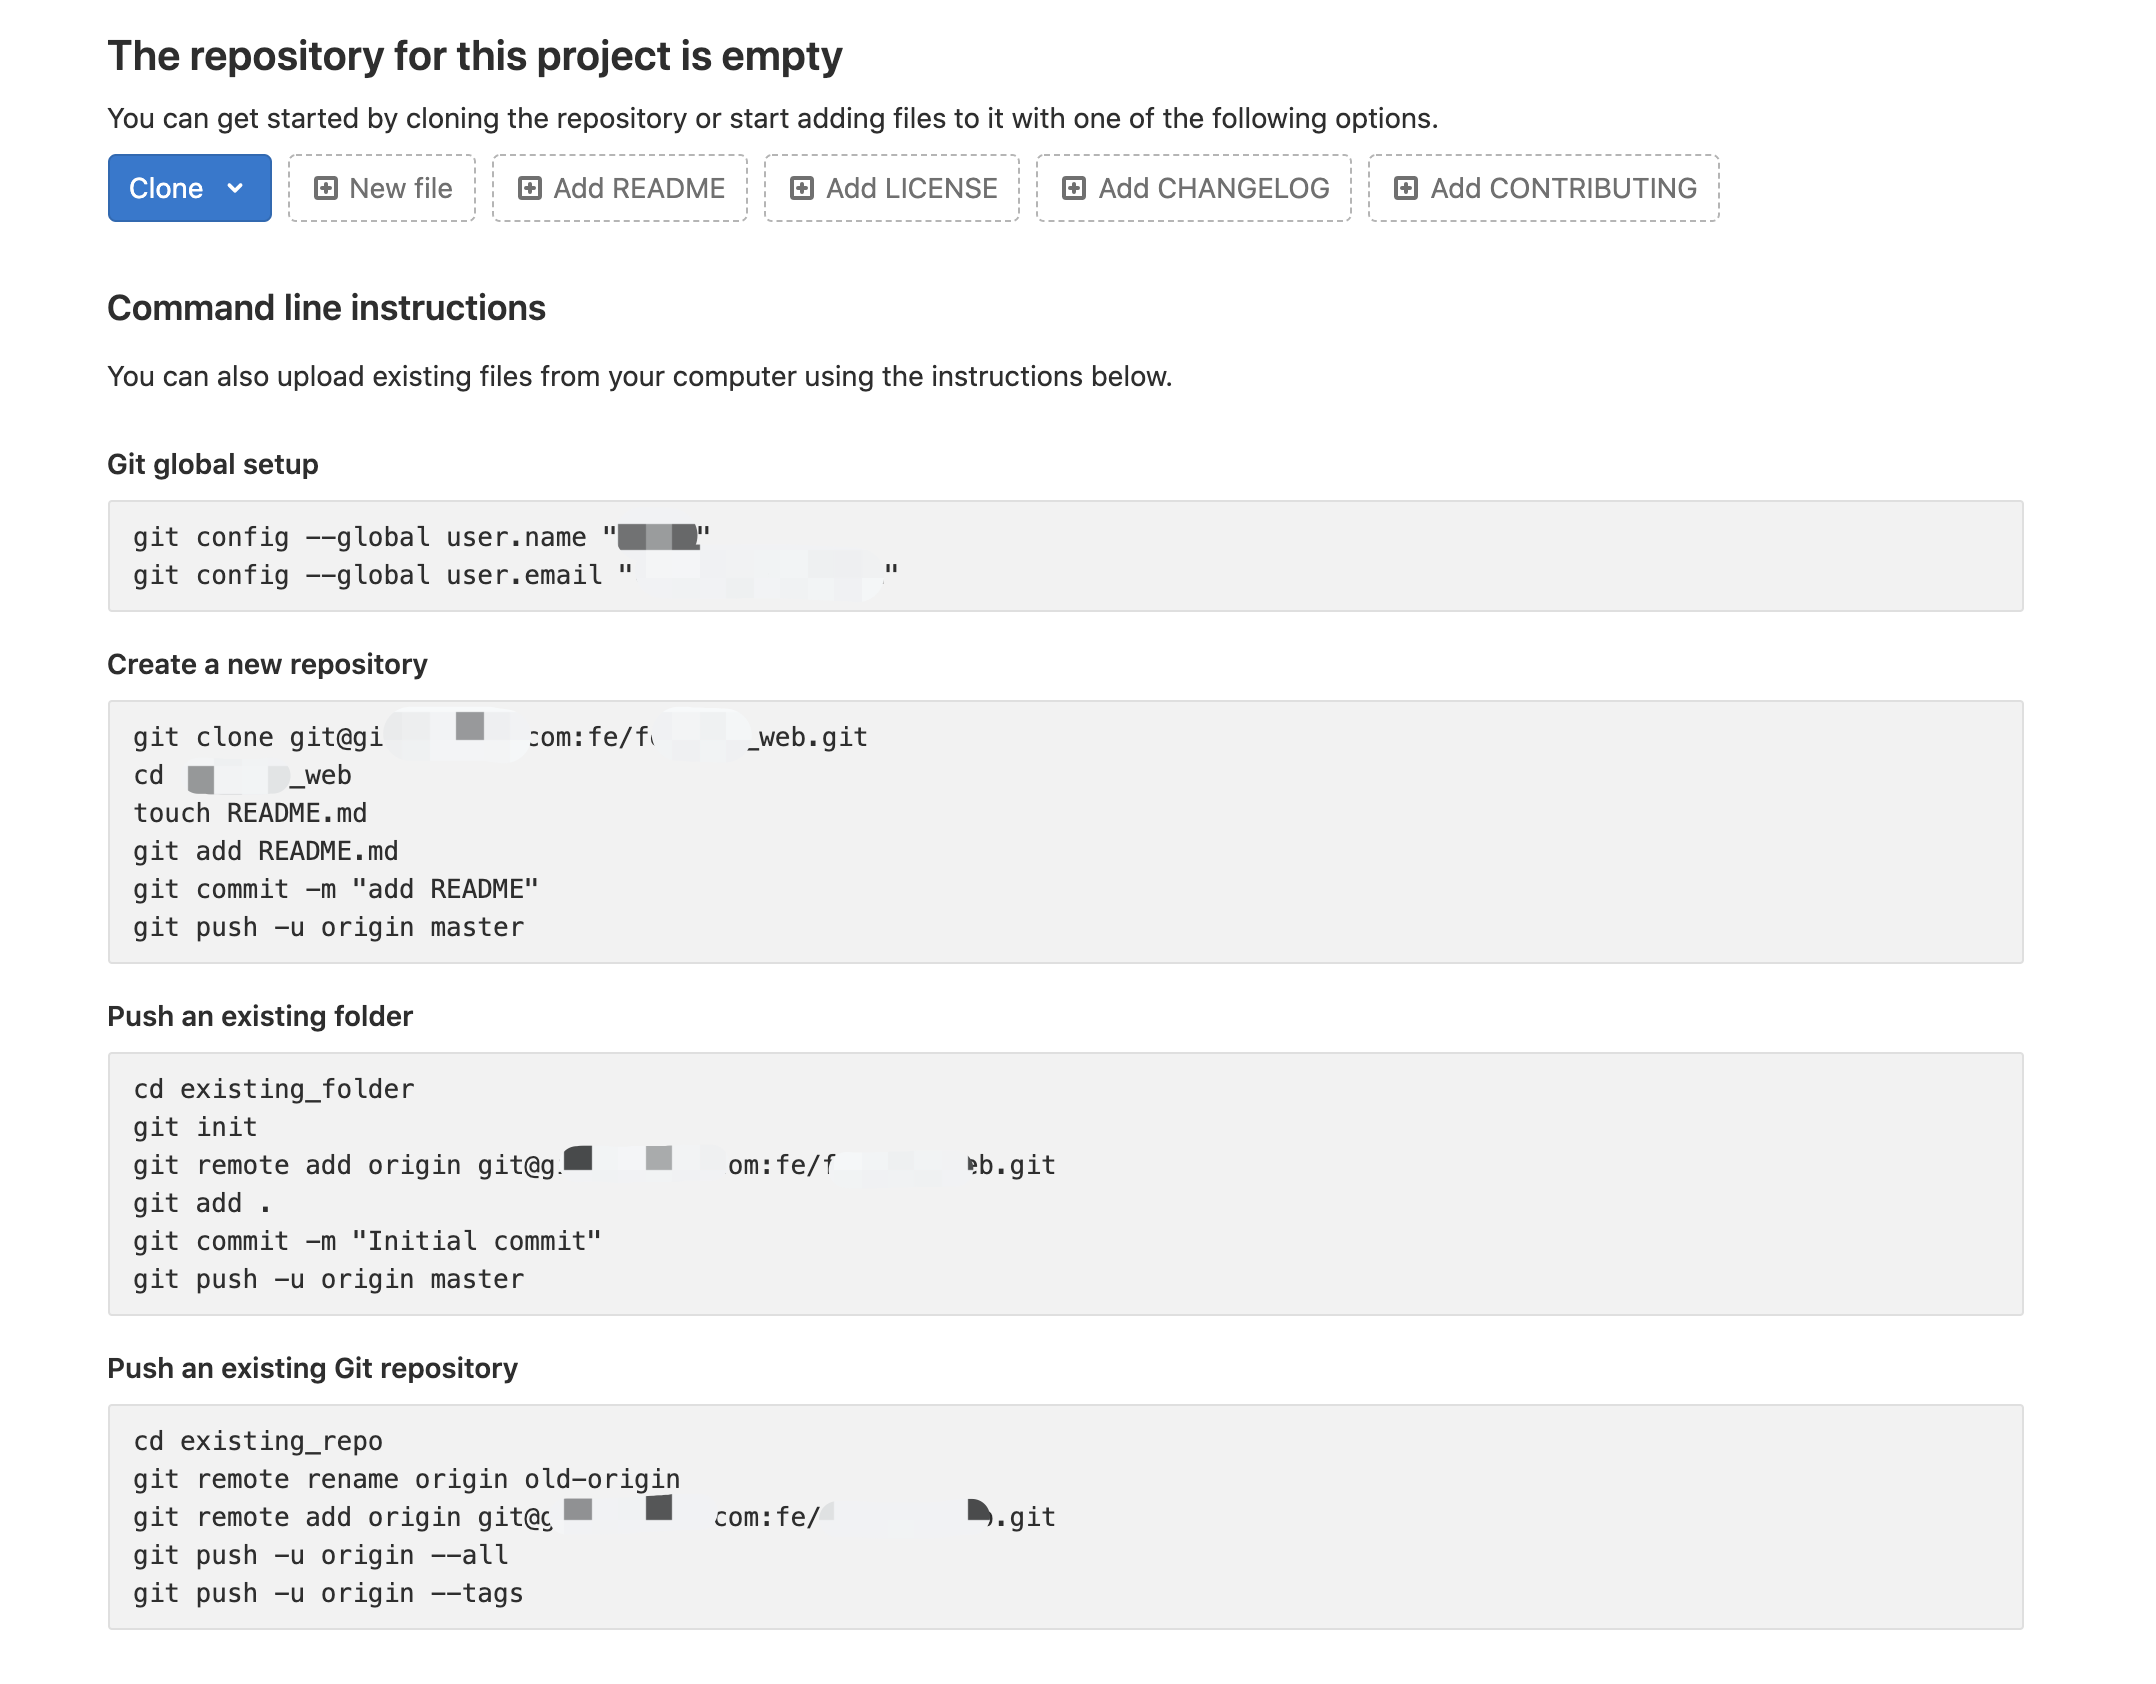The image size is (2156, 1684).
Task: Click the Command line instructions heading
Action: point(327,308)
